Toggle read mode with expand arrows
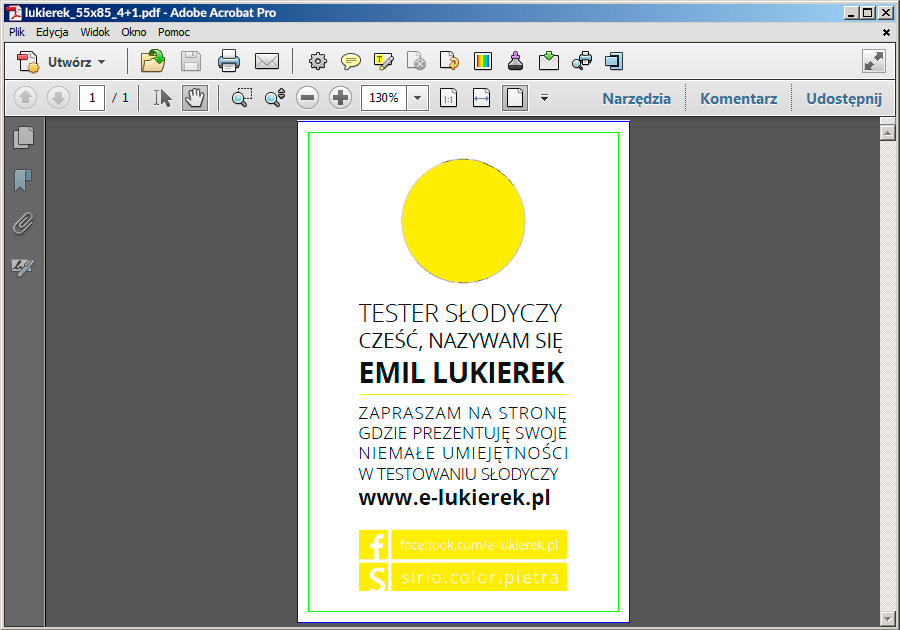 click(873, 62)
